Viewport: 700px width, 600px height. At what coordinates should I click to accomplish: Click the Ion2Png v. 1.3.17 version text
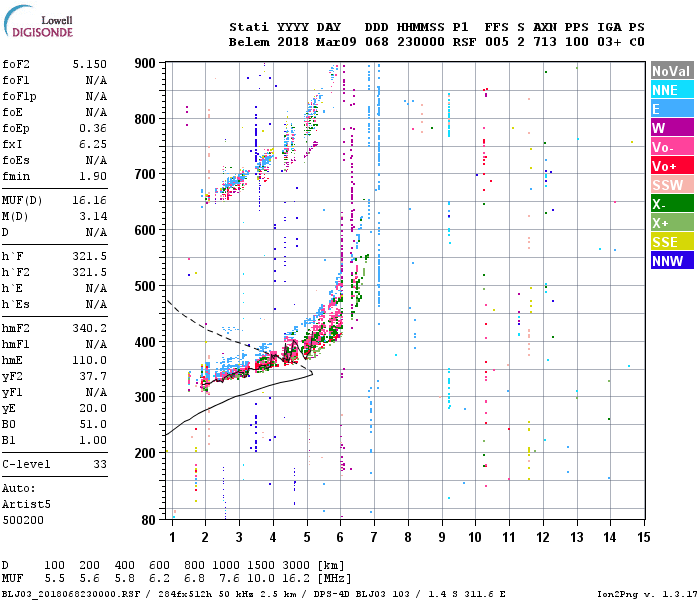click(647, 594)
